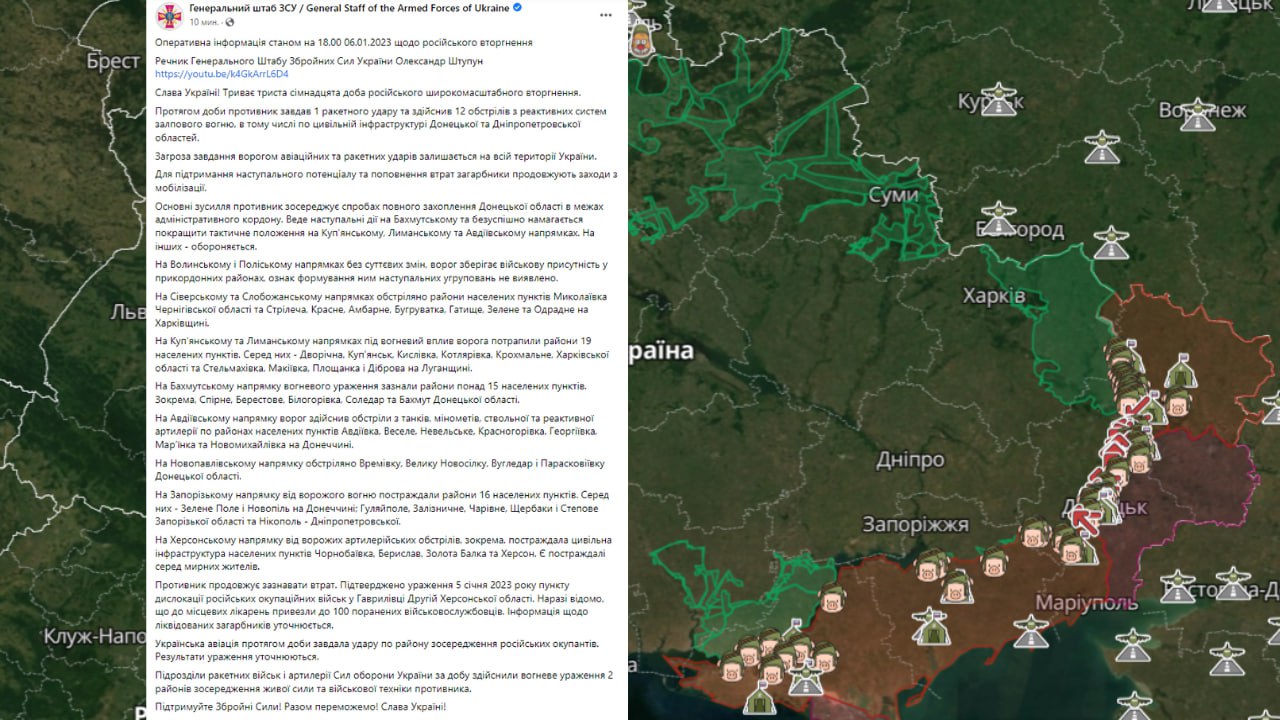The height and width of the screenshot is (720, 1280).
Task: Click the Суми city label on map
Action: [x=893, y=195]
